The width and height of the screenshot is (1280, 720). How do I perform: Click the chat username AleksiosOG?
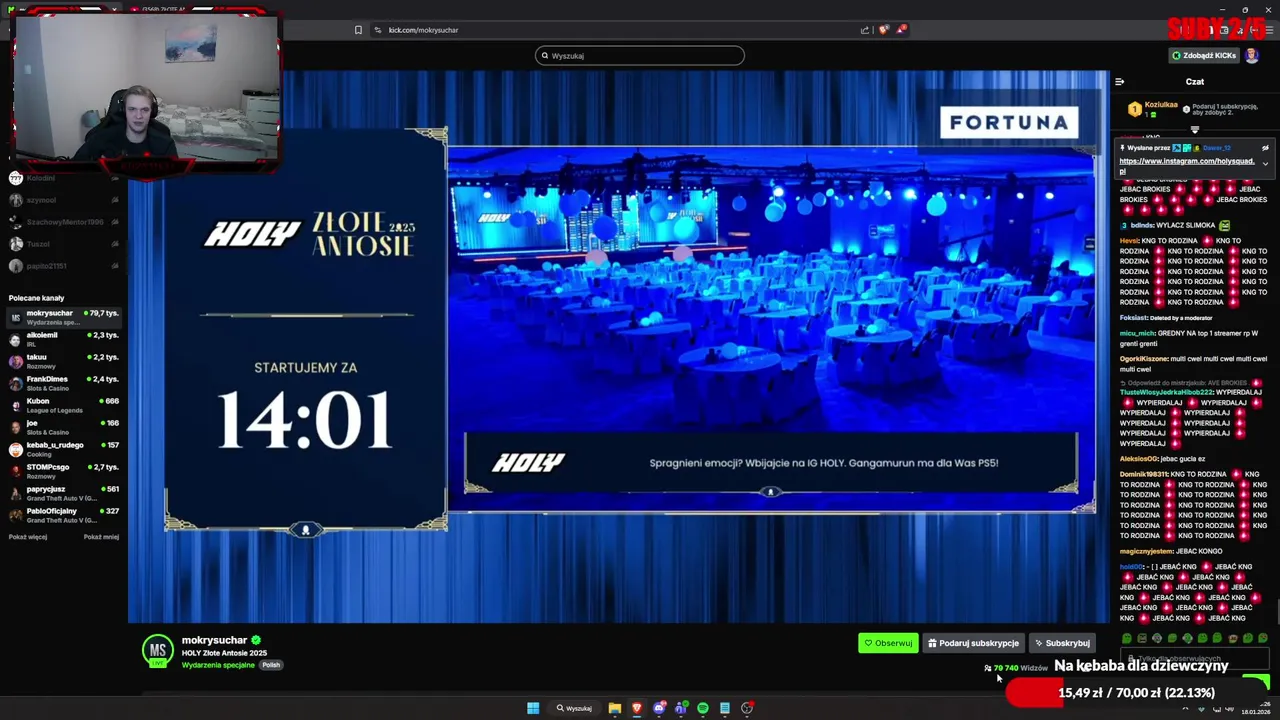(x=1138, y=458)
